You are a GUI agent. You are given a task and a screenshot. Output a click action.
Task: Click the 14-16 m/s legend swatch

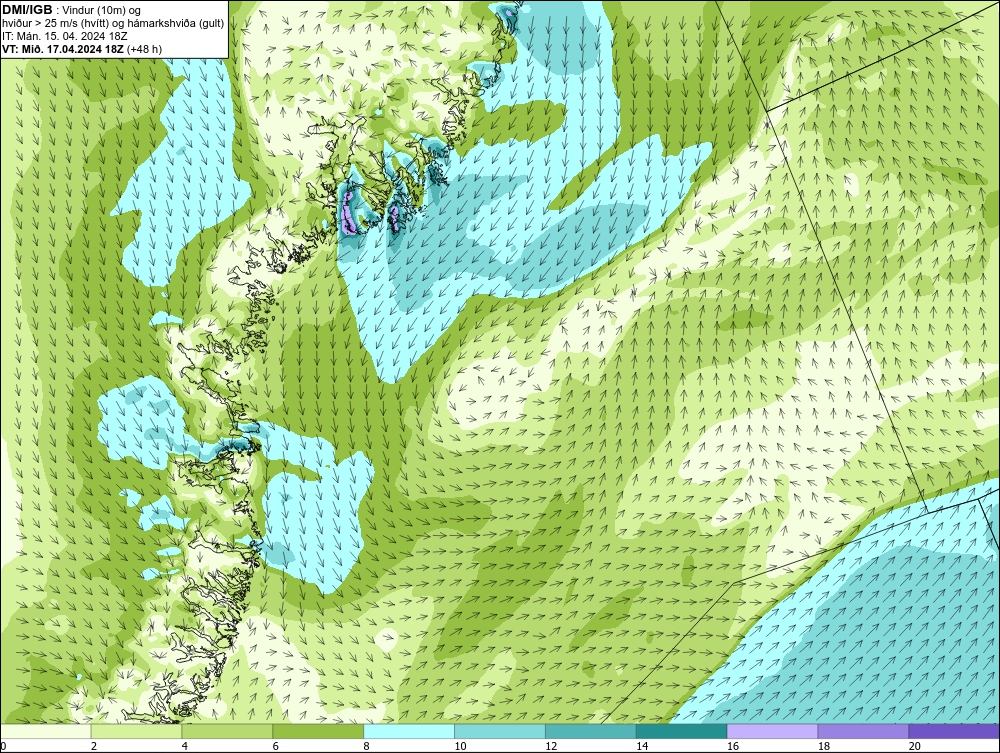click(682, 731)
